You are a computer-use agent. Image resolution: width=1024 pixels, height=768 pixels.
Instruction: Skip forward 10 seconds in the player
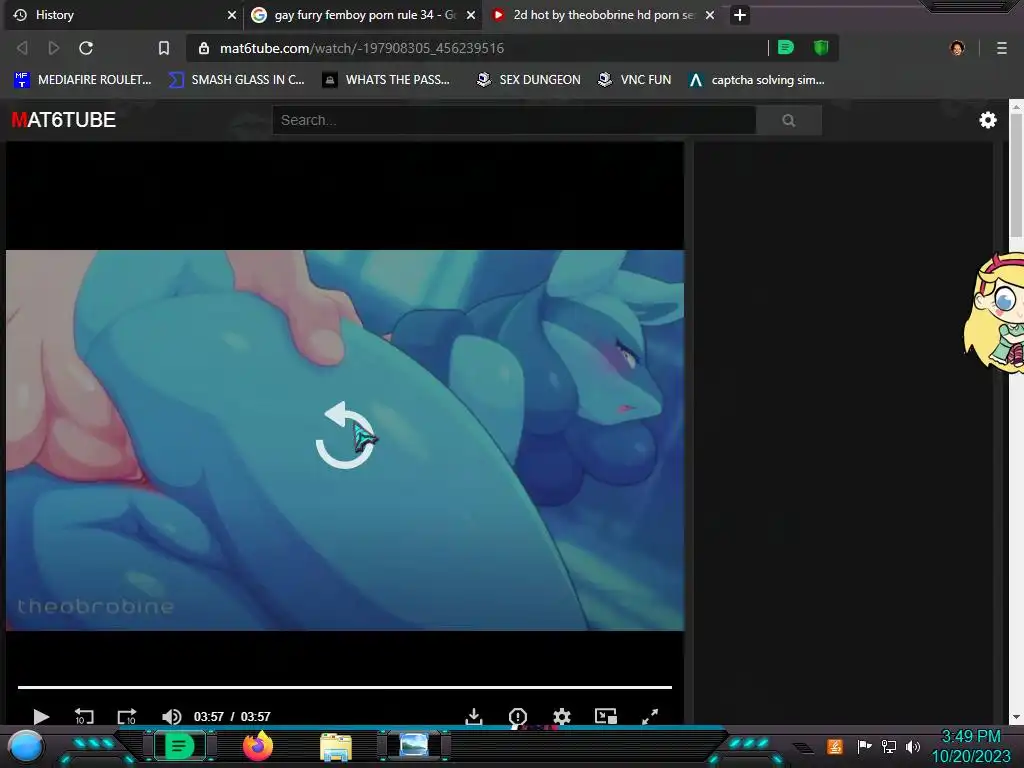click(127, 716)
